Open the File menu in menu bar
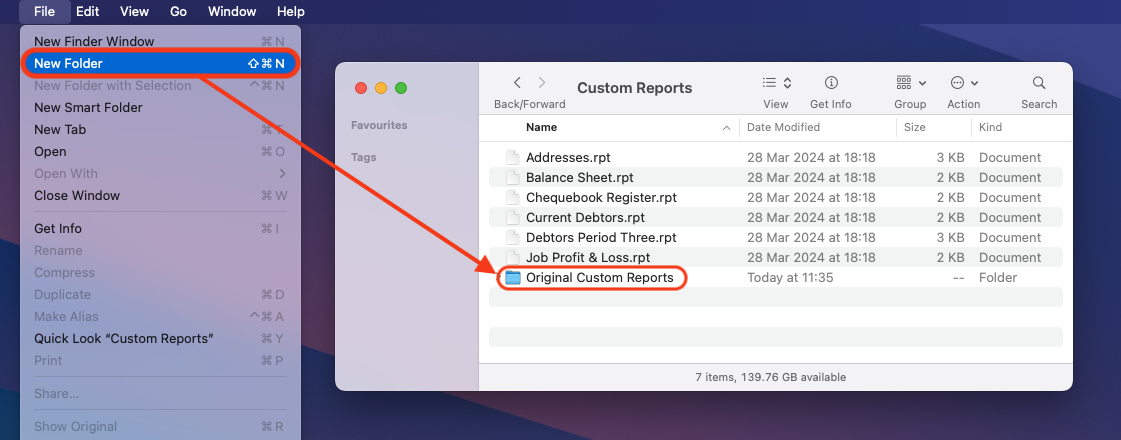Image resolution: width=1121 pixels, height=440 pixels. click(x=44, y=11)
